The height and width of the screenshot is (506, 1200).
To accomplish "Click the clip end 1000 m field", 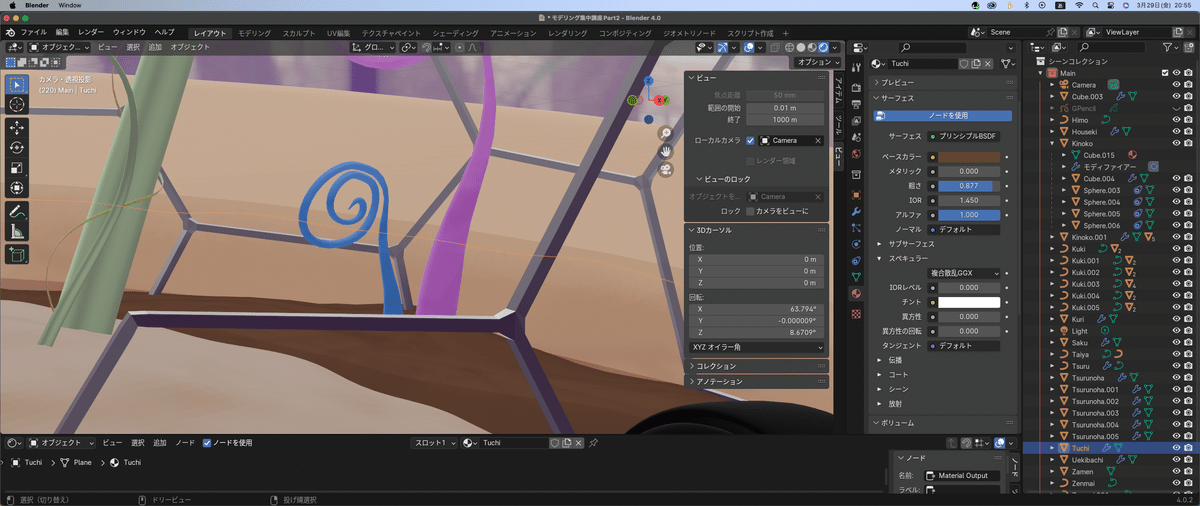I will point(785,119).
